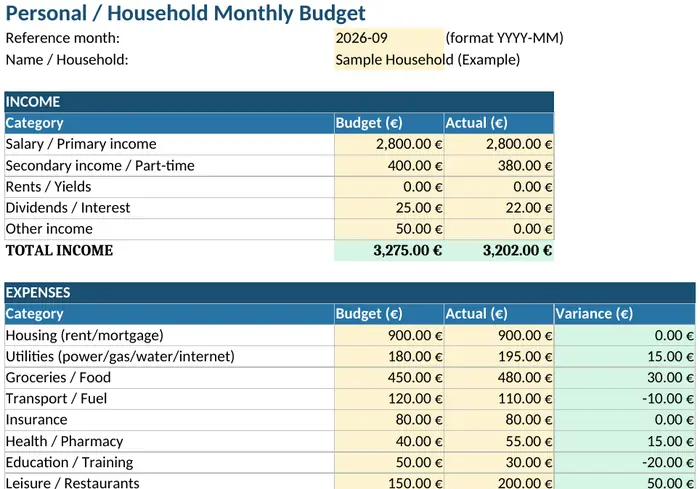Click Secondary income budget 400.00 €

[389, 166]
